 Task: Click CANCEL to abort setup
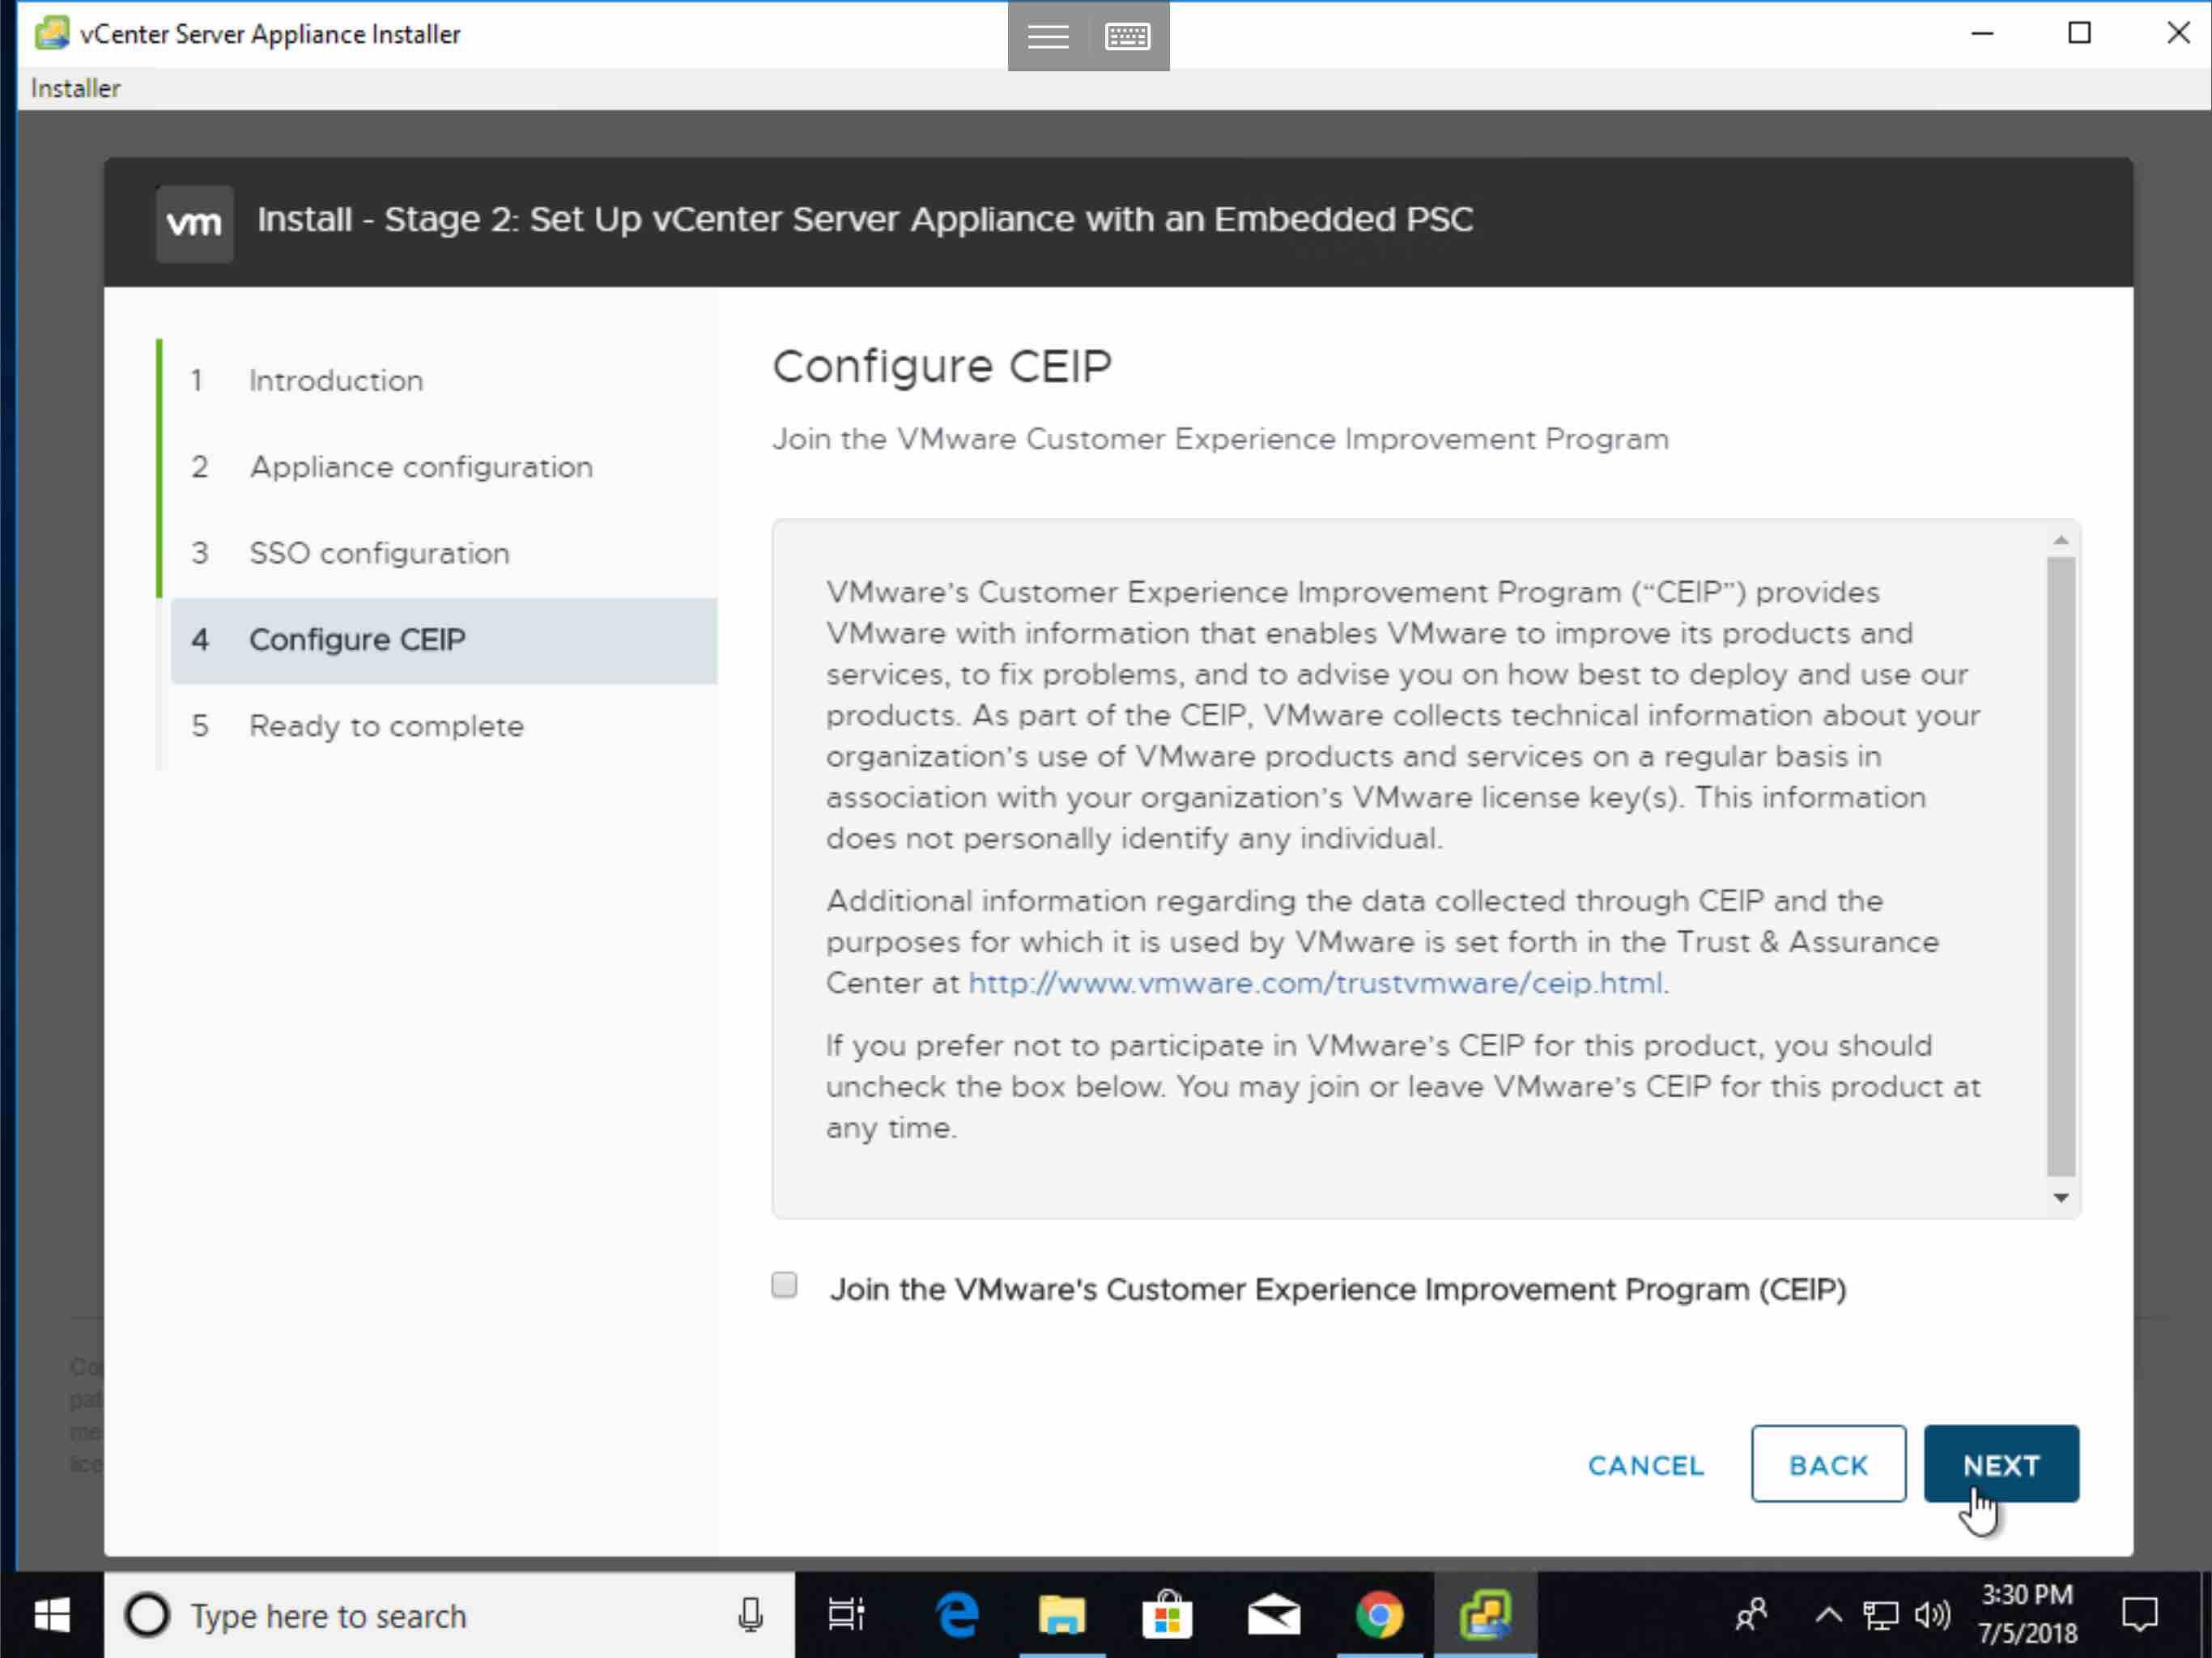point(1646,1465)
